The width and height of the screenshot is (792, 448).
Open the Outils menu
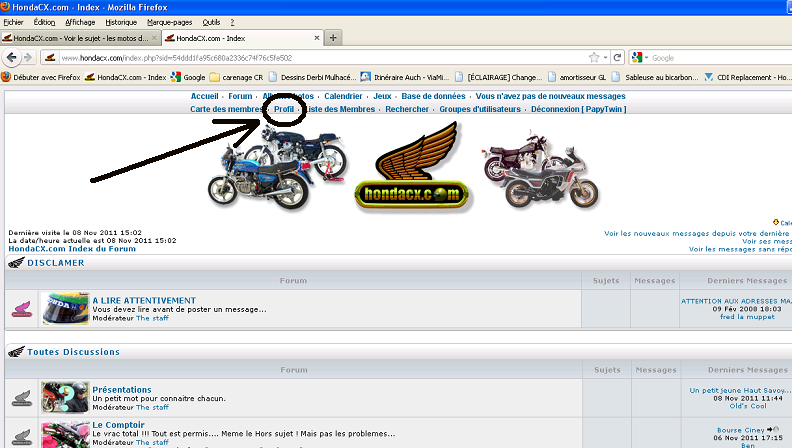[211, 22]
